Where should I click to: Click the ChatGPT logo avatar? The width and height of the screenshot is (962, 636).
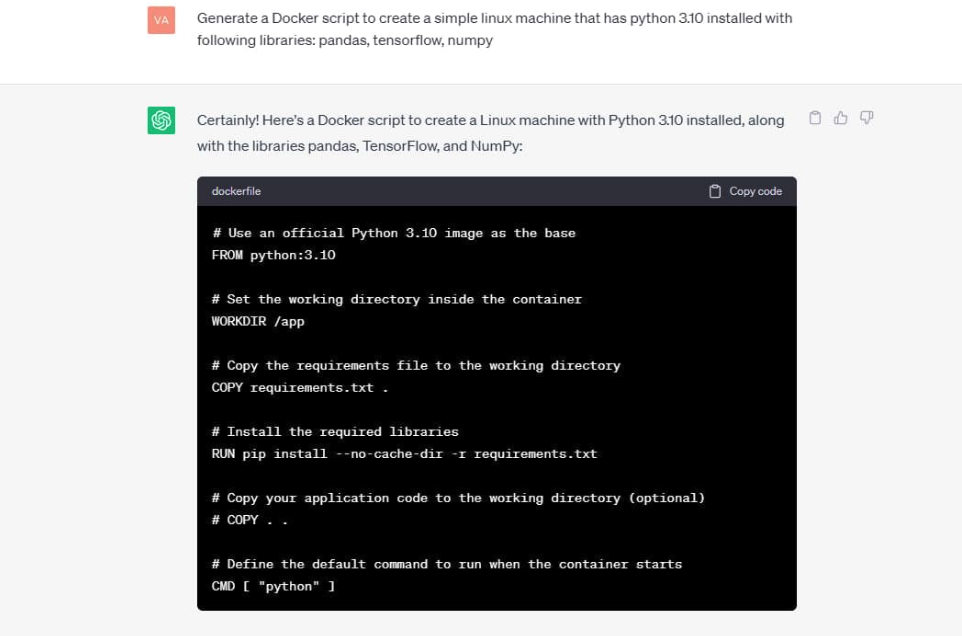(x=161, y=120)
